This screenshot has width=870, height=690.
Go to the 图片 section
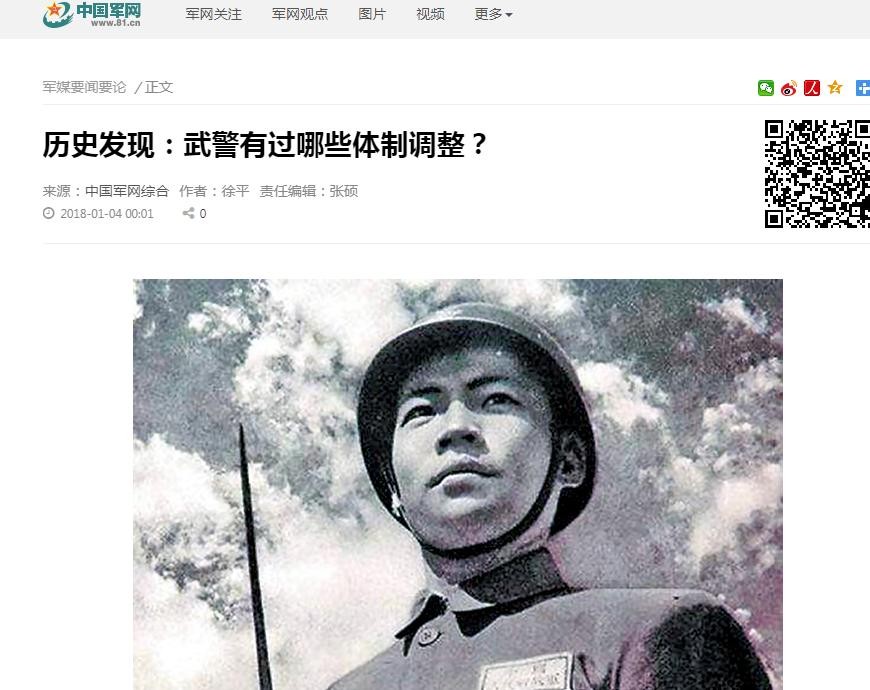click(x=372, y=14)
